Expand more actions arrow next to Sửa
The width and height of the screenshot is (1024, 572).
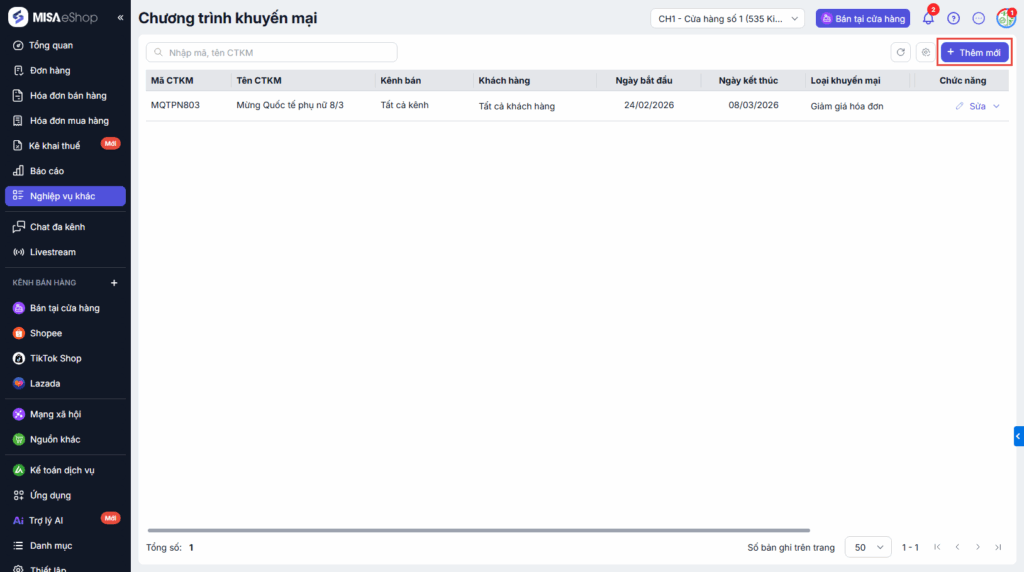click(x=997, y=106)
